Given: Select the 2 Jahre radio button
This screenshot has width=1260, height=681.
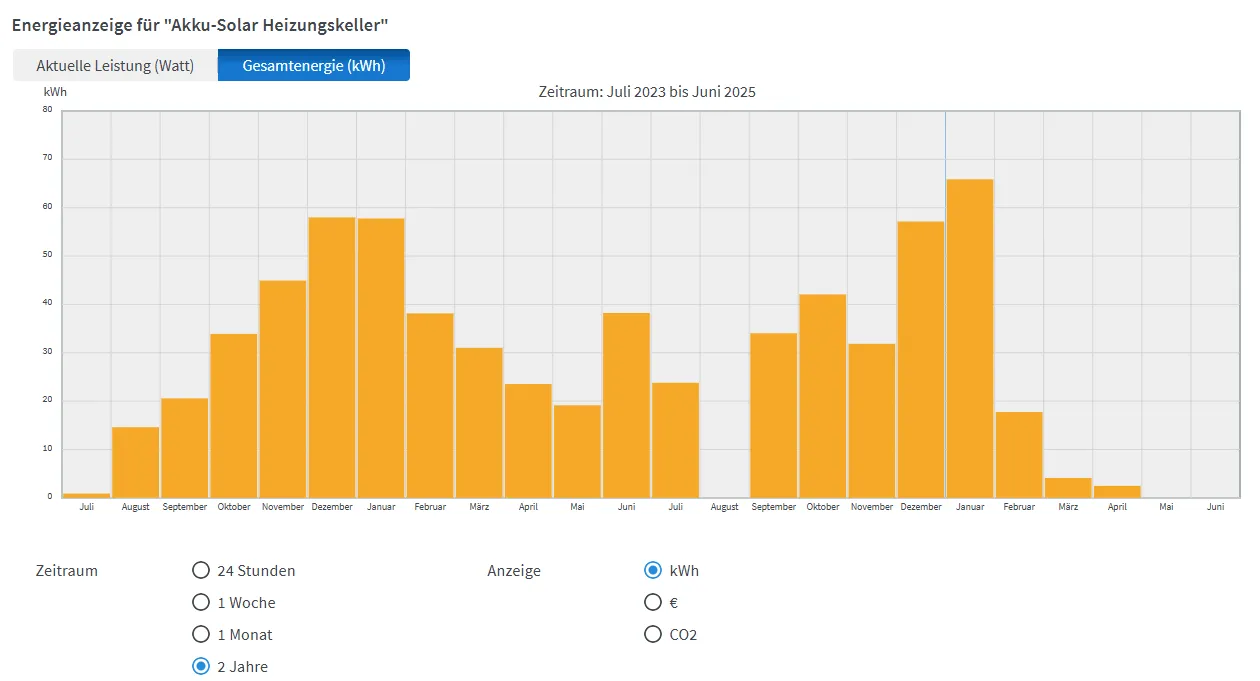Looking at the screenshot, I should 201,667.
